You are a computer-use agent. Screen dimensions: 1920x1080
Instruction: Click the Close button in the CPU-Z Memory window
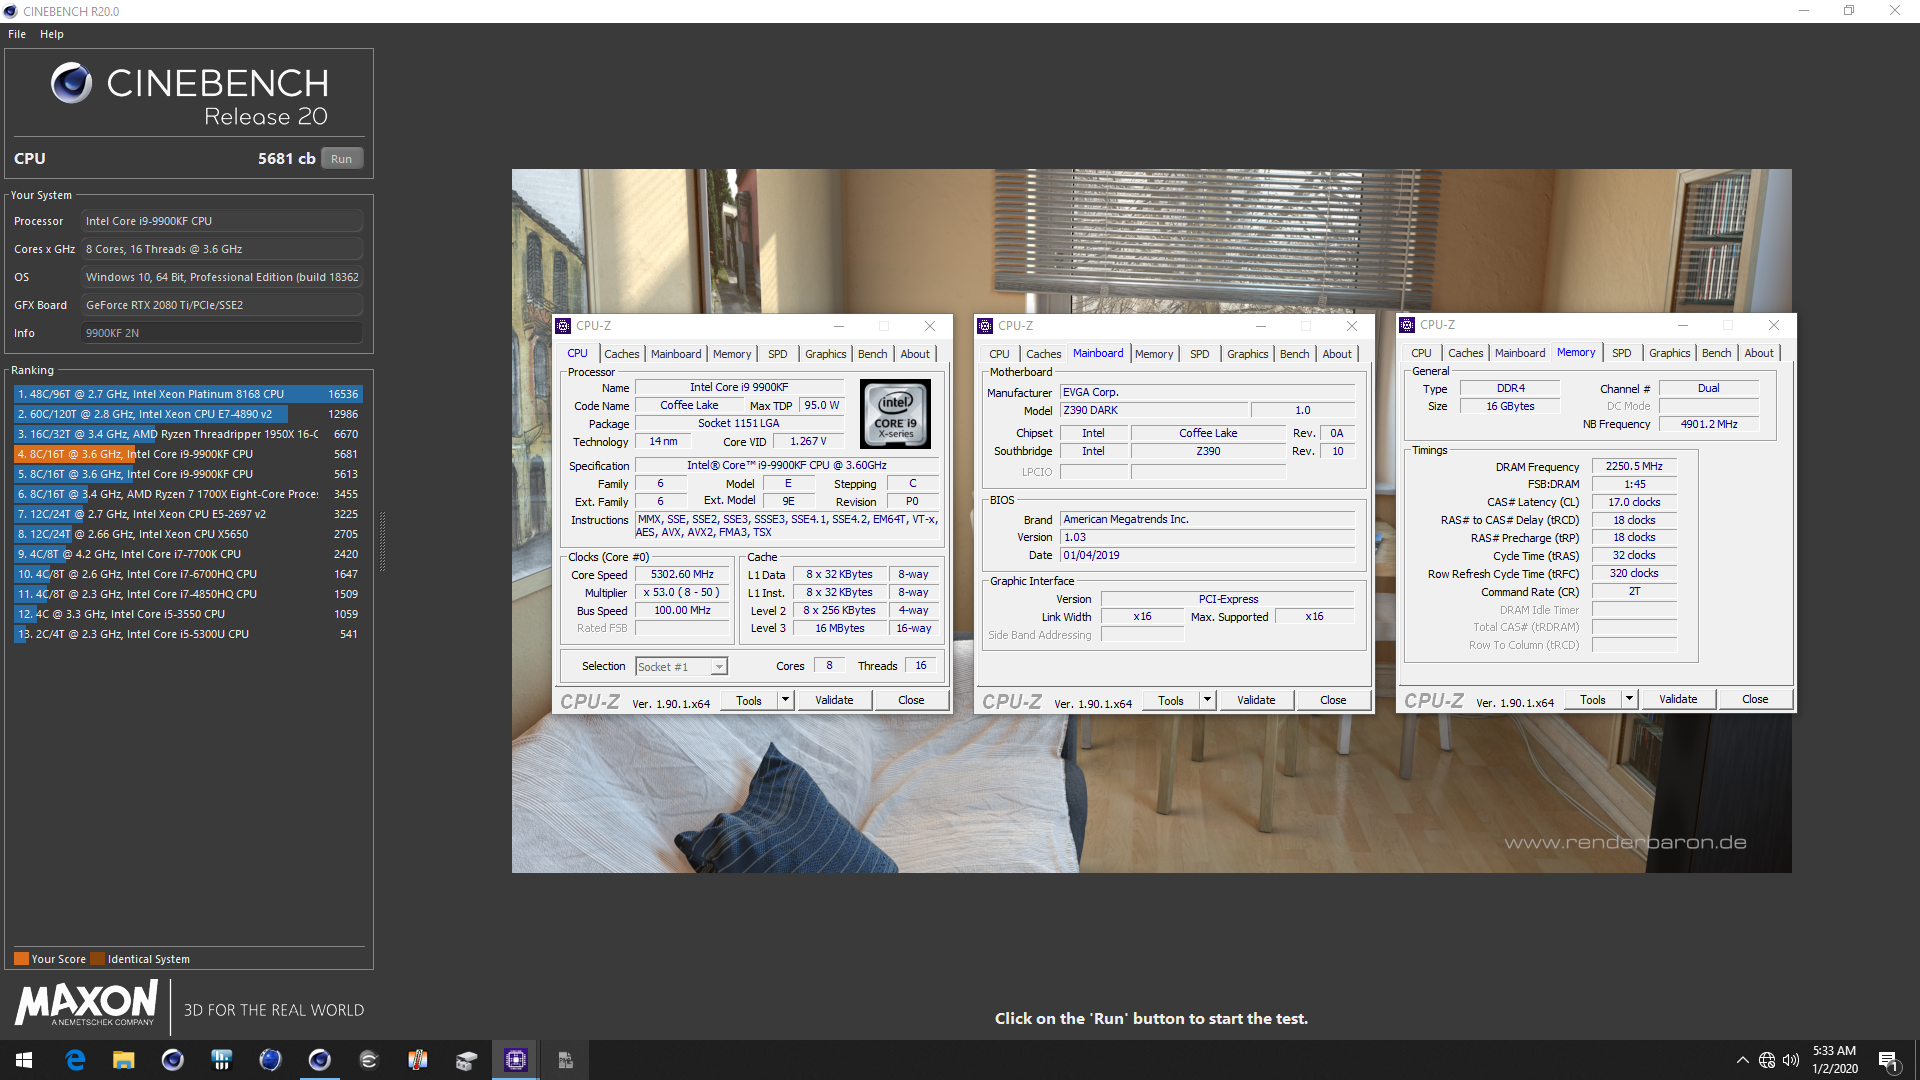1755,699
